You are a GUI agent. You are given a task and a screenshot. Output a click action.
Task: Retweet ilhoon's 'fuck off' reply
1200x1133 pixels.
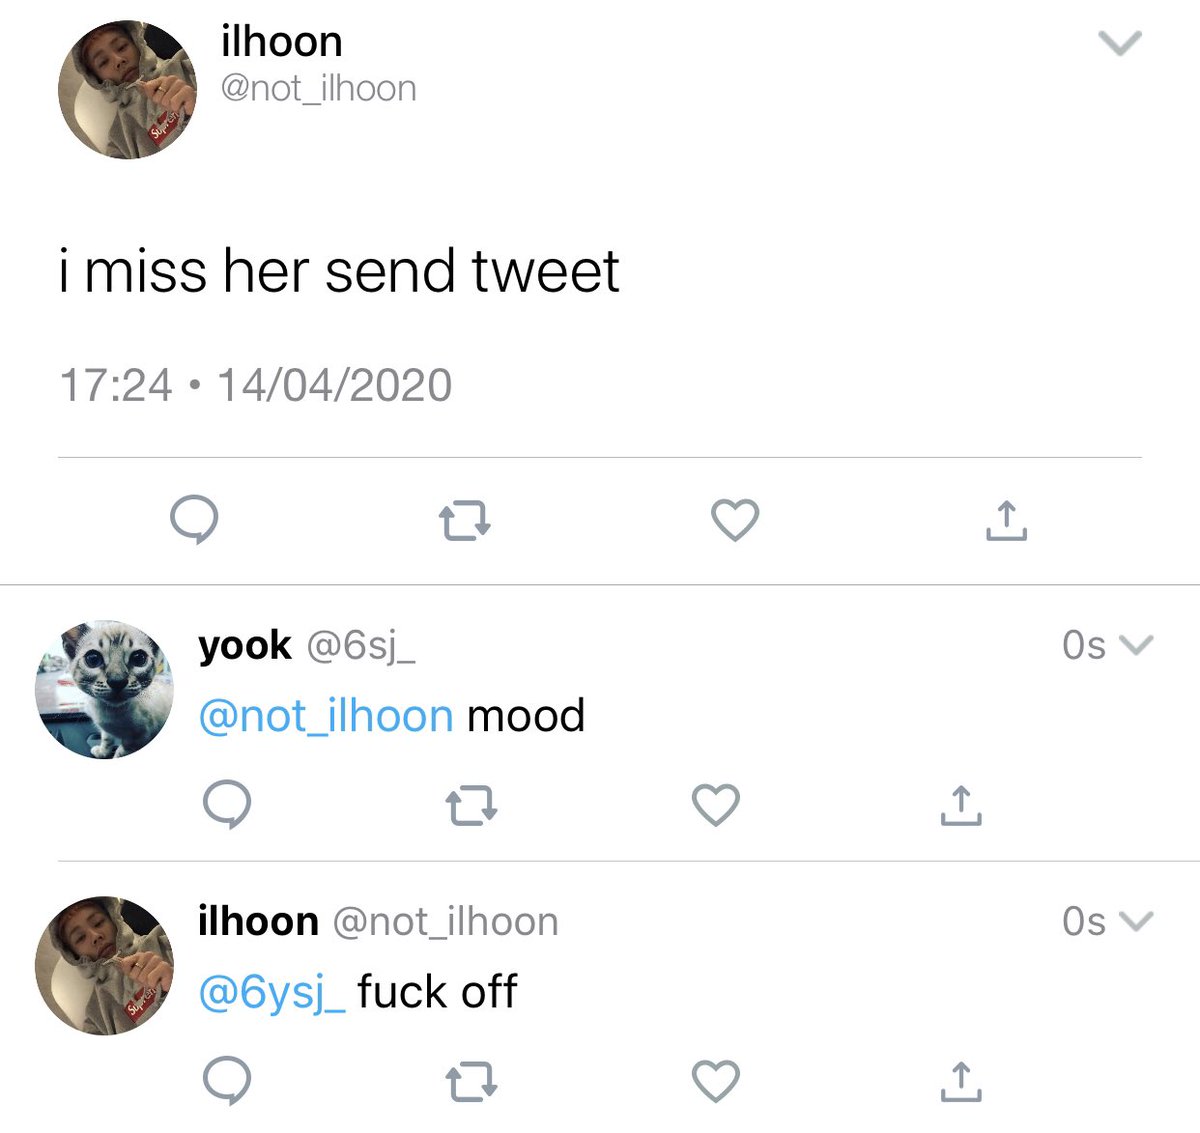coord(471,1082)
